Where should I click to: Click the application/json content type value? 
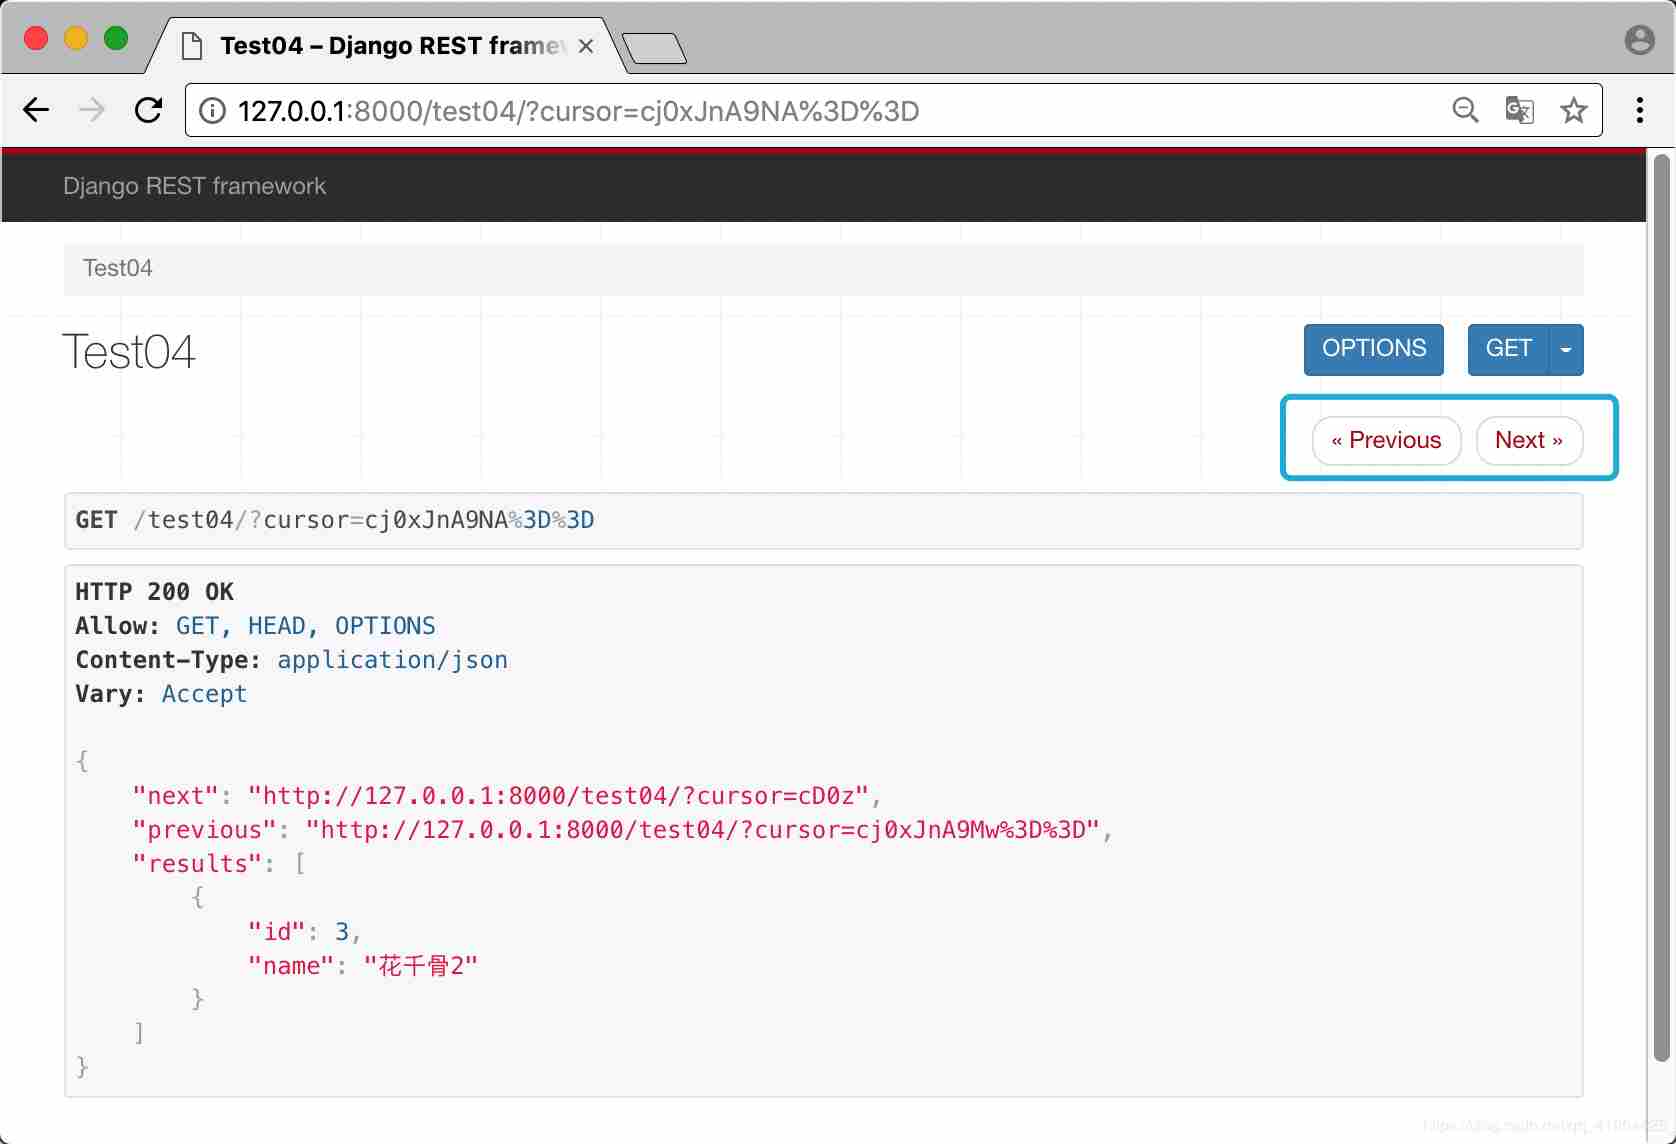[392, 660]
